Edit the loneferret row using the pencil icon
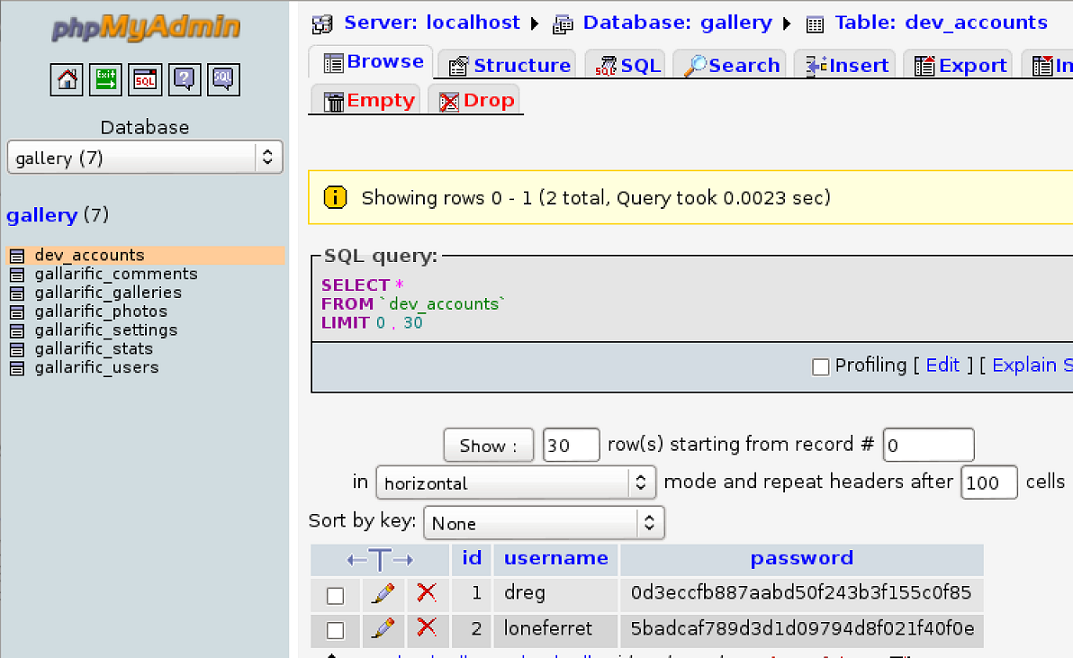 click(x=383, y=628)
